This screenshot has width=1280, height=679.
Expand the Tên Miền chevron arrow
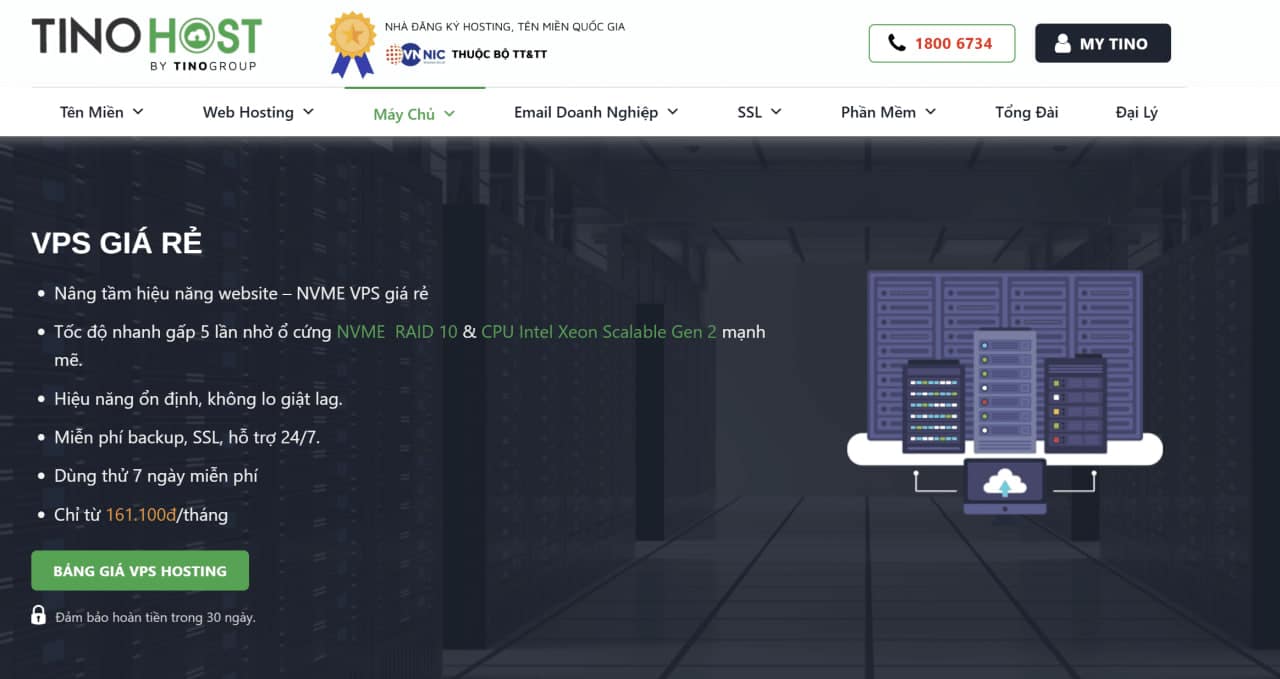pos(138,112)
